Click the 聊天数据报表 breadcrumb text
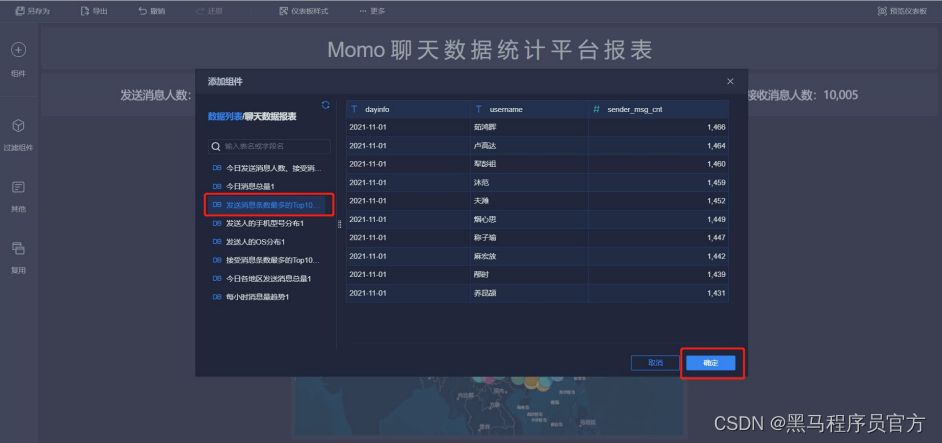Image resolution: width=942 pixels, height=443 pixels. [270, 117]
